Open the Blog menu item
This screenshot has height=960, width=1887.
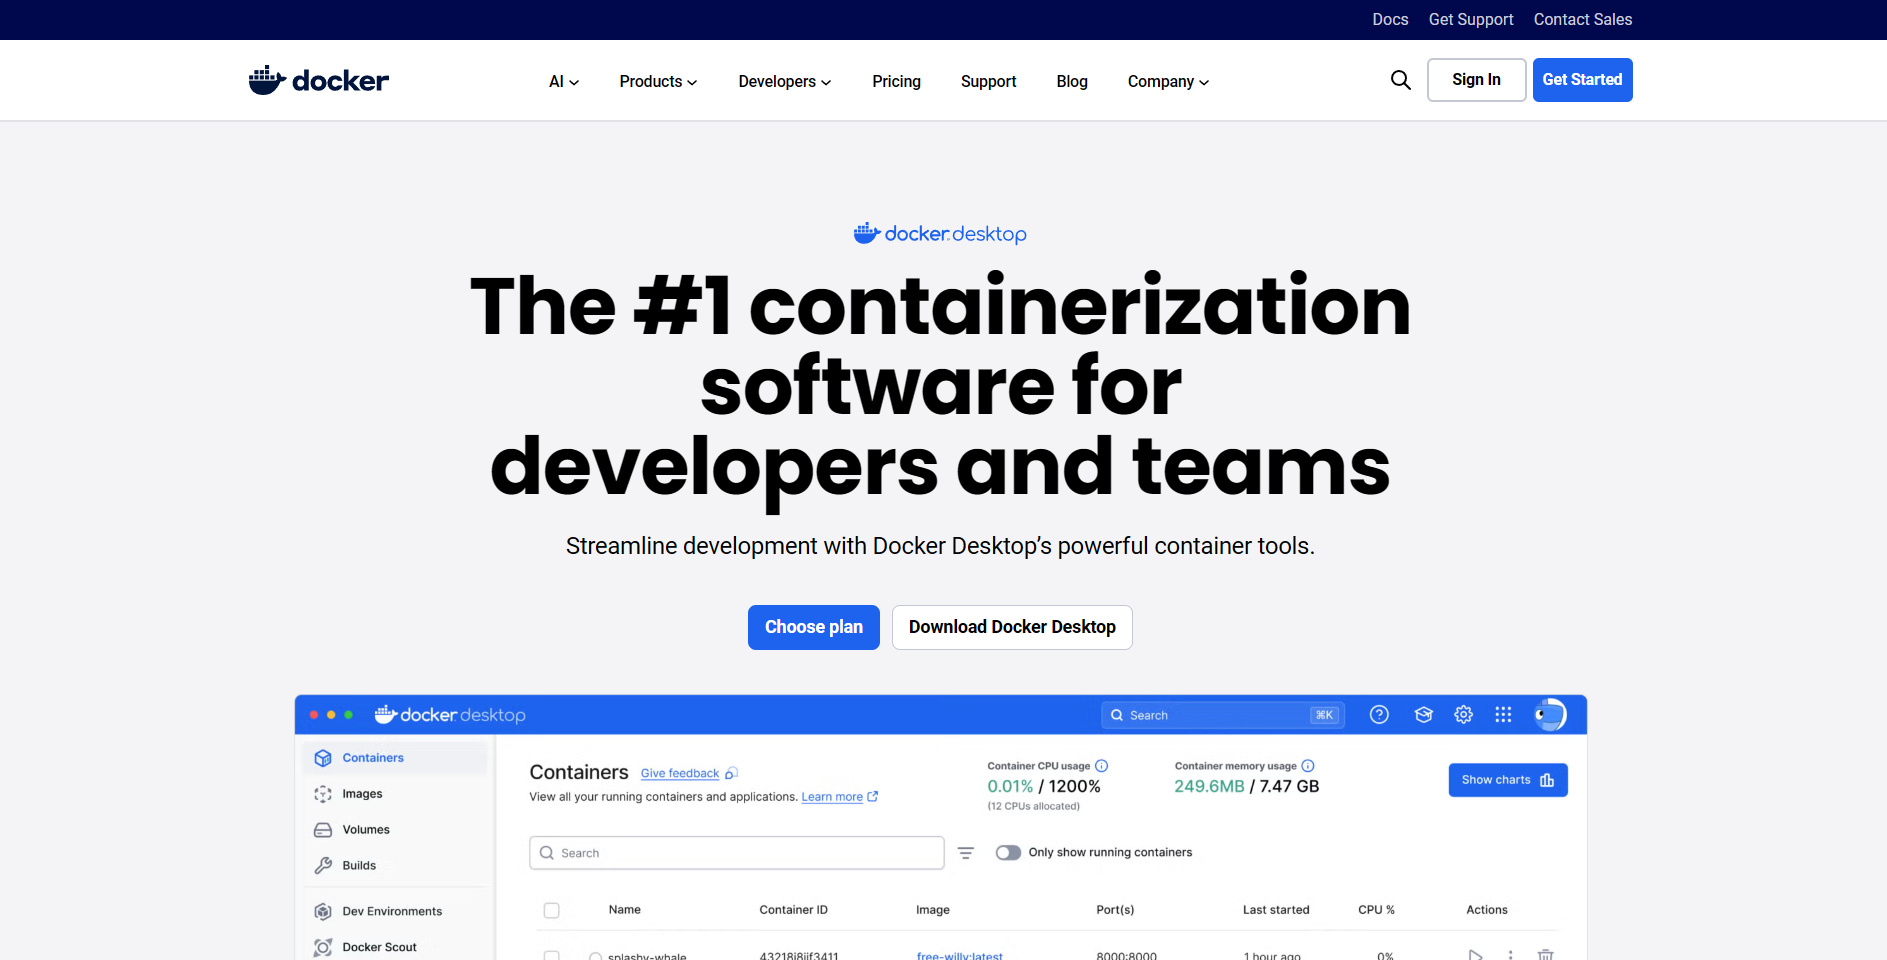coord(1072,82)
